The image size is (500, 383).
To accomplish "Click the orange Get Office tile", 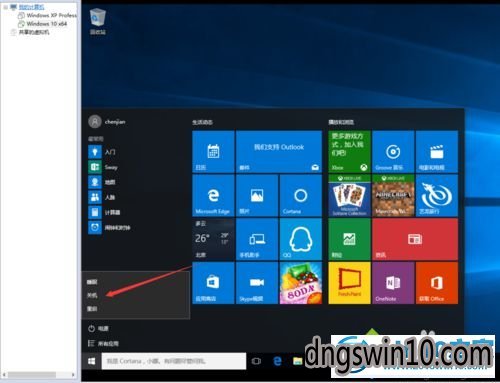I will 437,283.
